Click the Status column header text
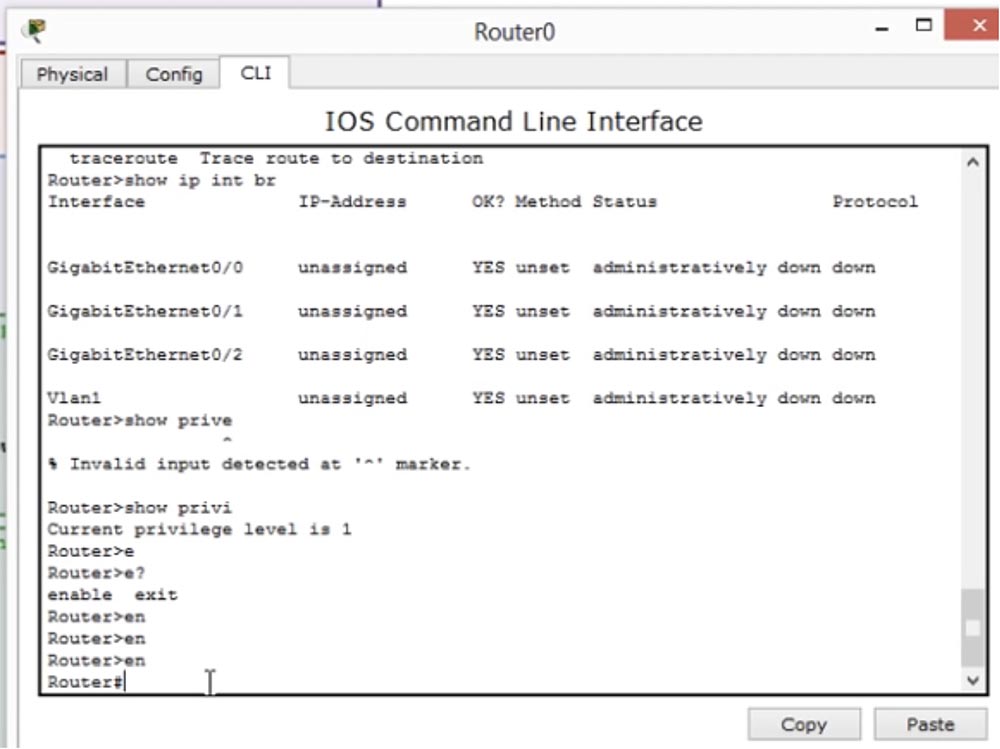The image size is (1000, 749). point(624,202)
